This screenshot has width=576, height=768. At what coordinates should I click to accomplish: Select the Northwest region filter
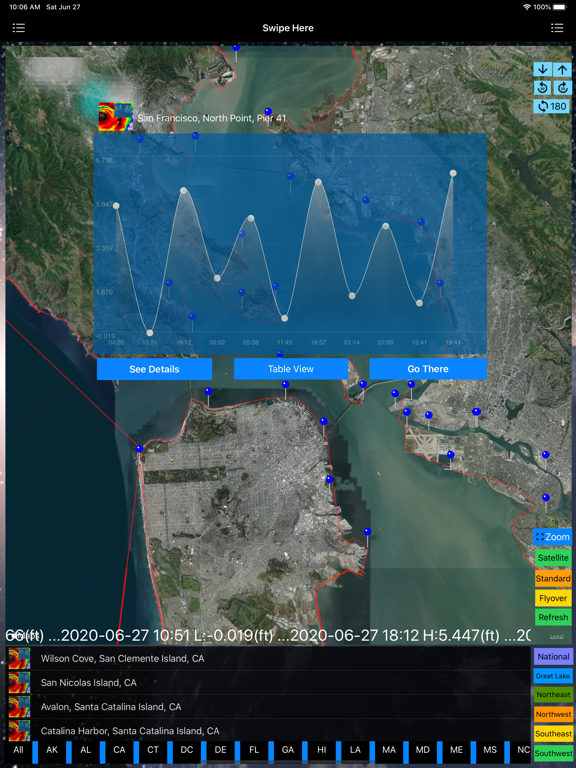pyautogui.click(x=553, y=714)
